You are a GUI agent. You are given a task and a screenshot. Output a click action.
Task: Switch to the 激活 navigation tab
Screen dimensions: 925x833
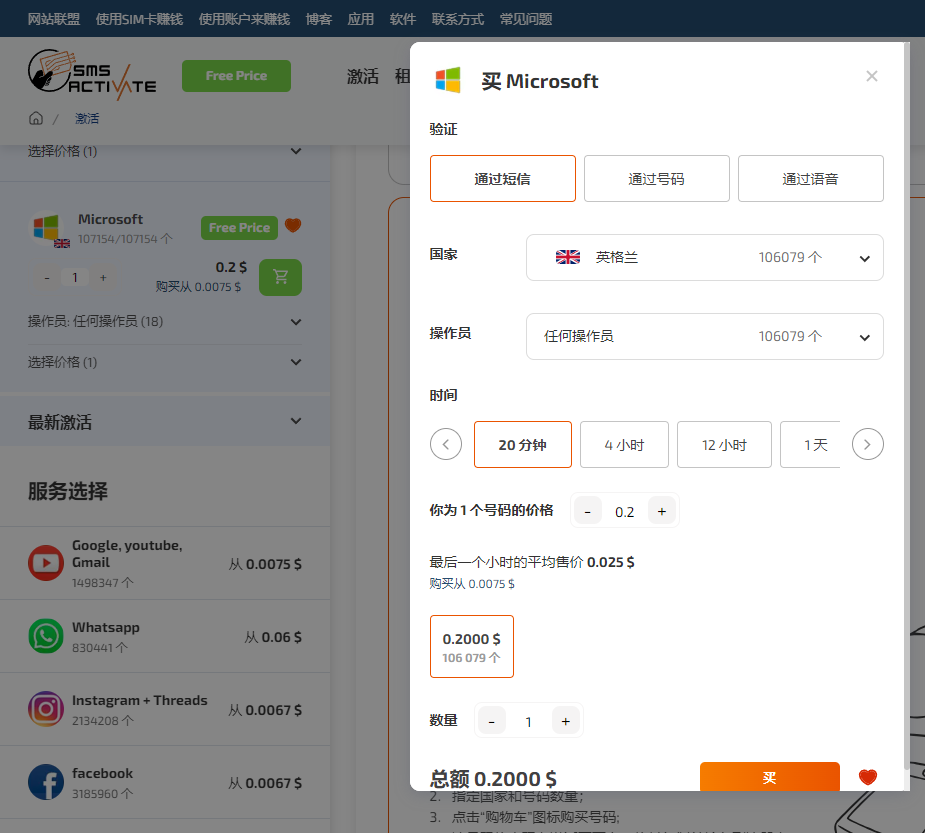[363, 76]
